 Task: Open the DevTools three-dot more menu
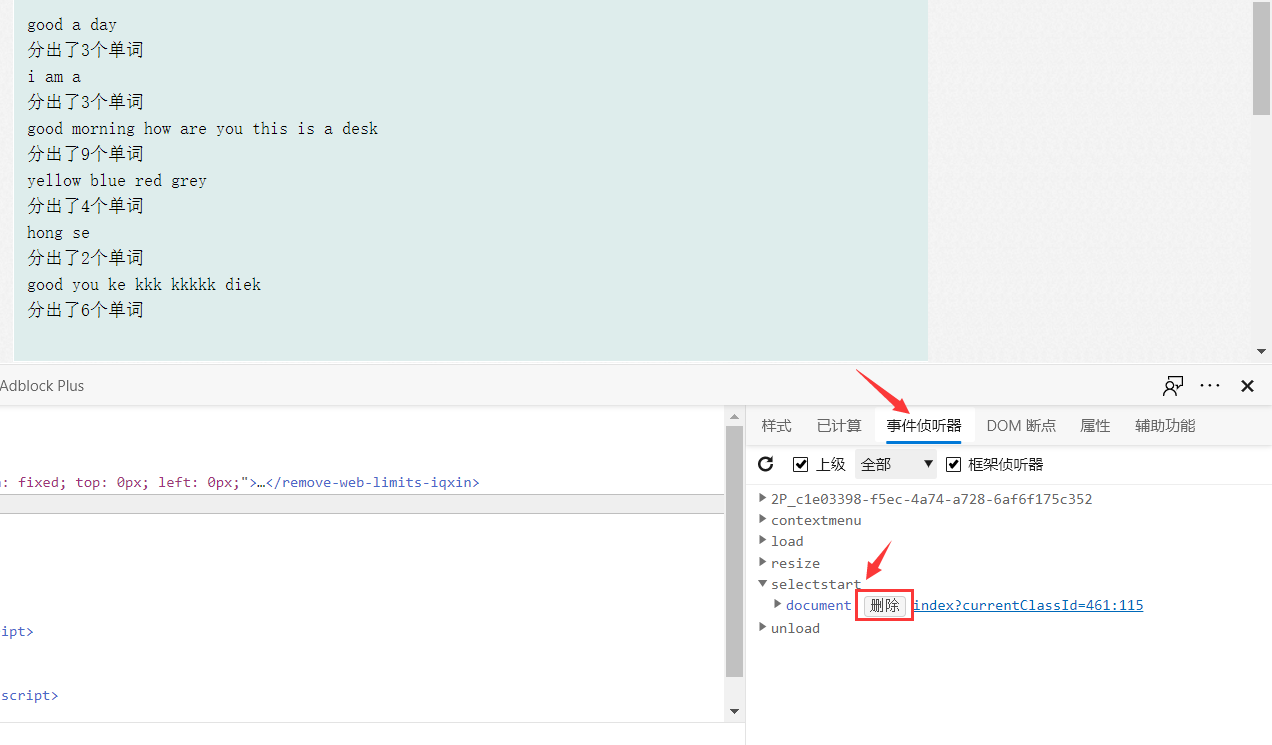[x=1210, y=386]
